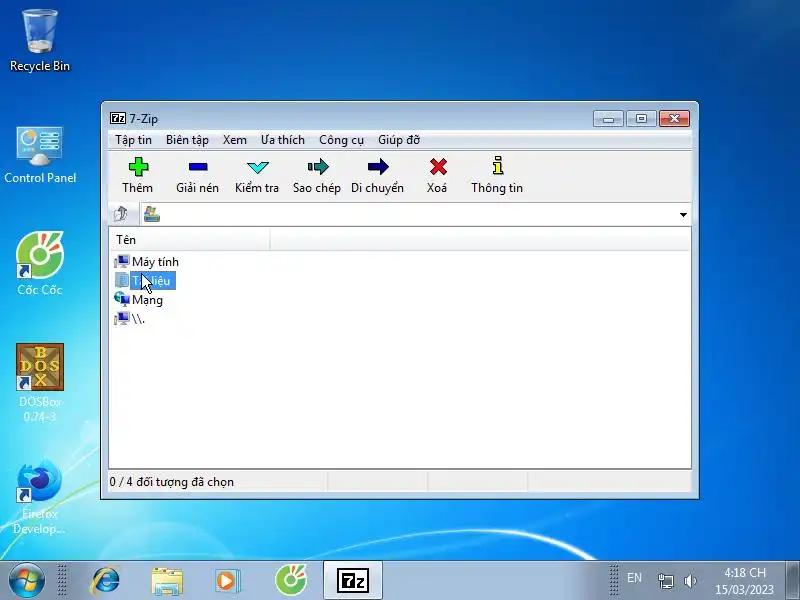The height and width of the screenshot is (600, 800).
Task: Launch DOSBox 0.74-3 desktop shortcut
Action: (x=40, y=383)
